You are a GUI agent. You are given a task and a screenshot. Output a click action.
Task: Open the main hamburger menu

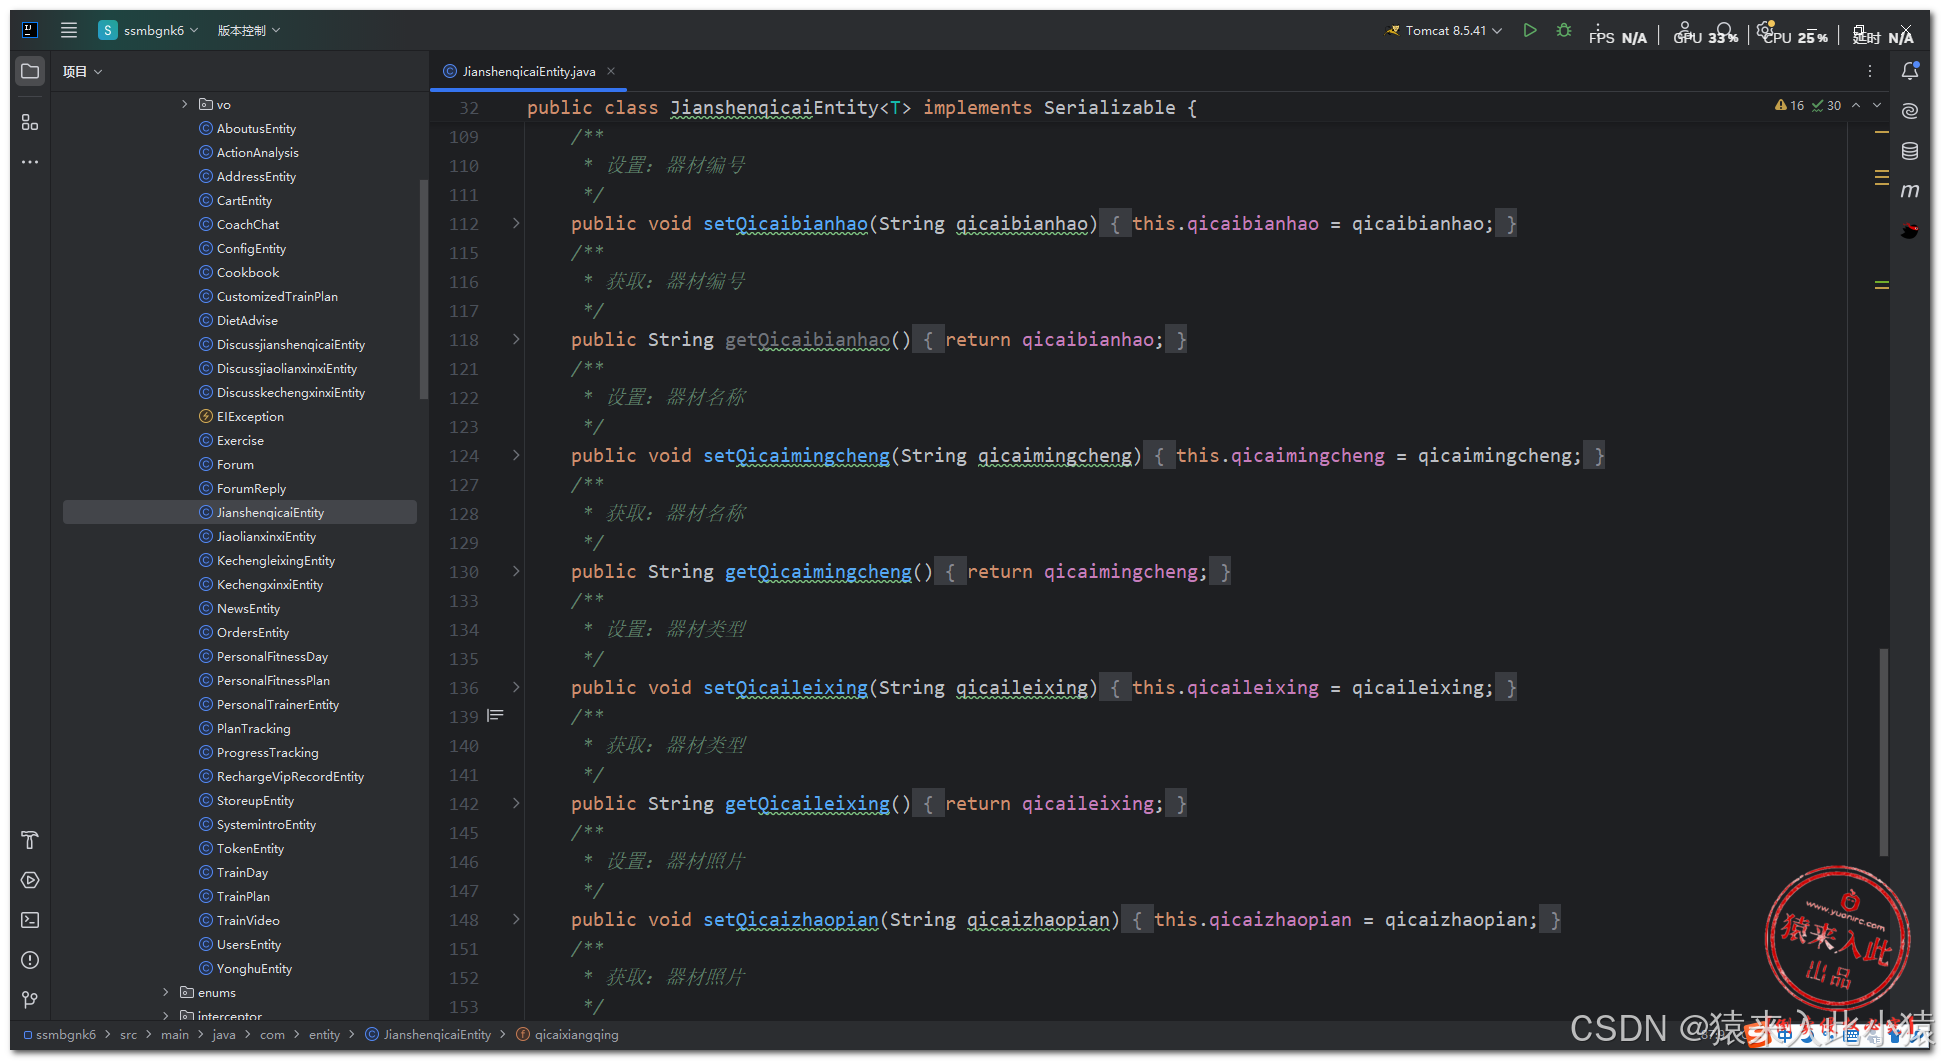pos(69,30)
